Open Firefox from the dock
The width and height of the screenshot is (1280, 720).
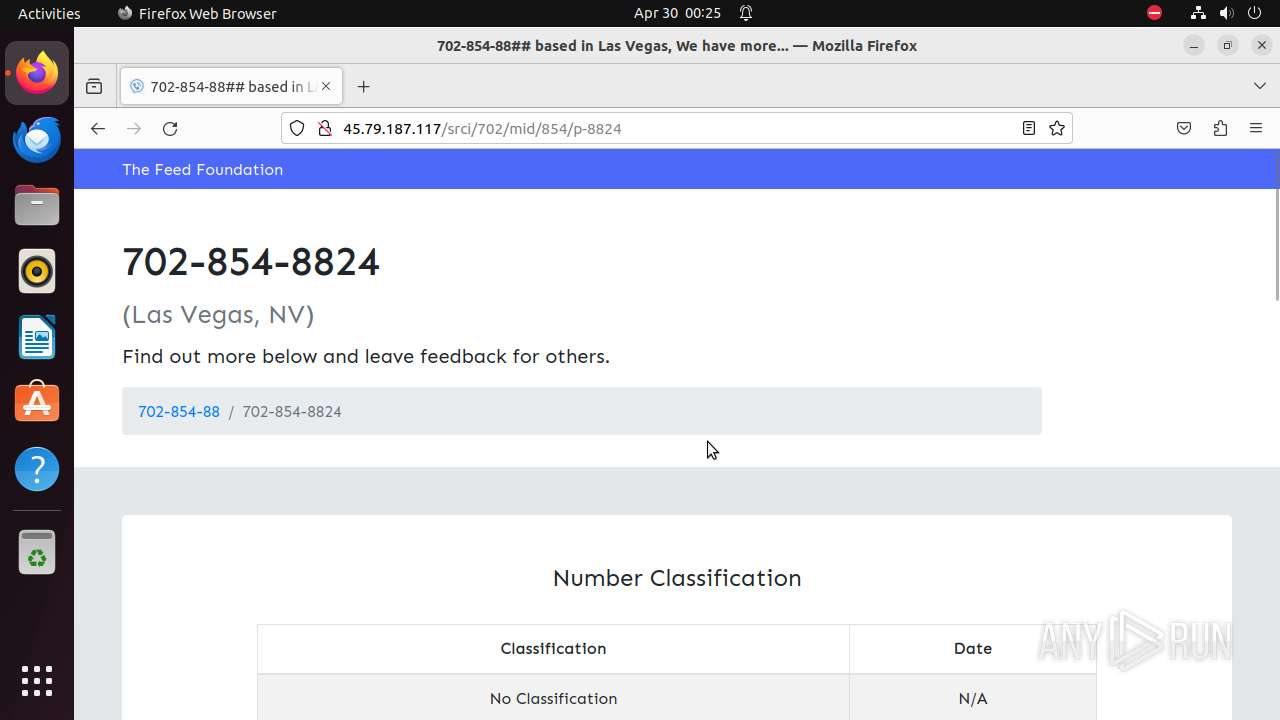(37, 73)
